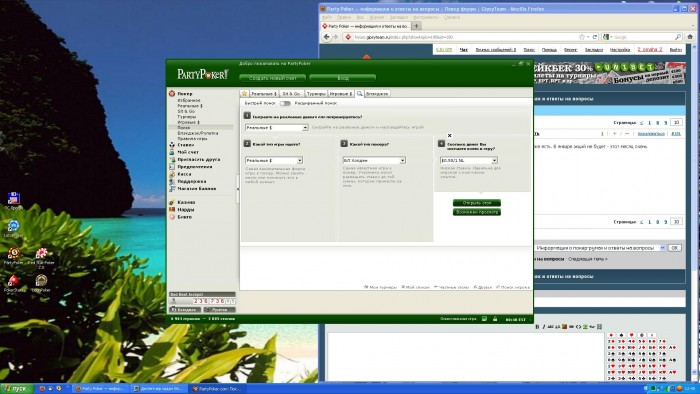
Task: Click the Предпочтения sidebar icon
Action: pyautogui.click(x=172, y=166)
